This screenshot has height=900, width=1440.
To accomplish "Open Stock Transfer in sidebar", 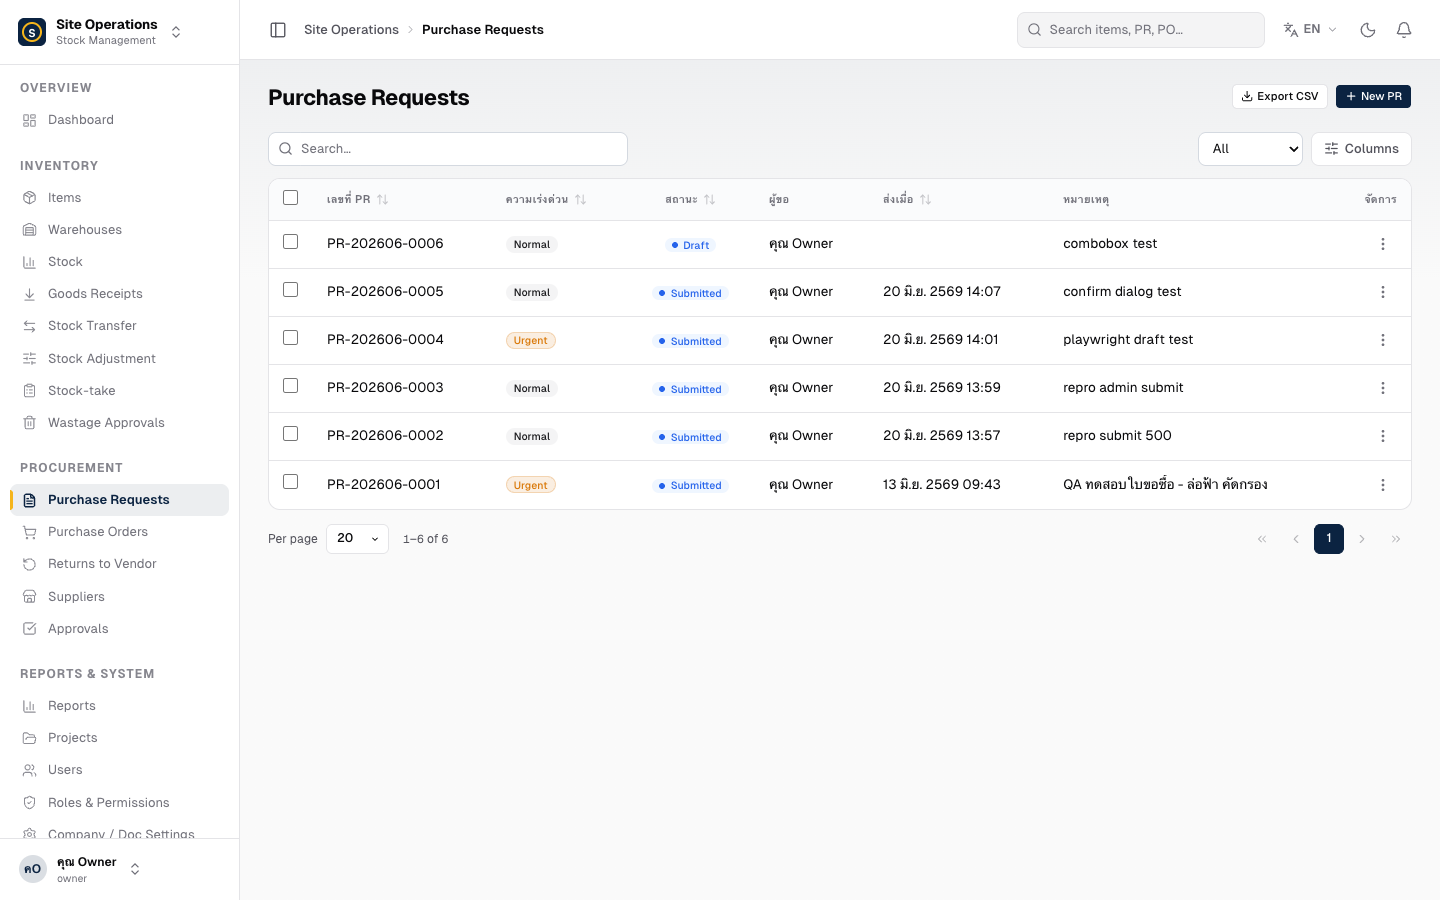I will pyautogui.click(x=119, y=326).
